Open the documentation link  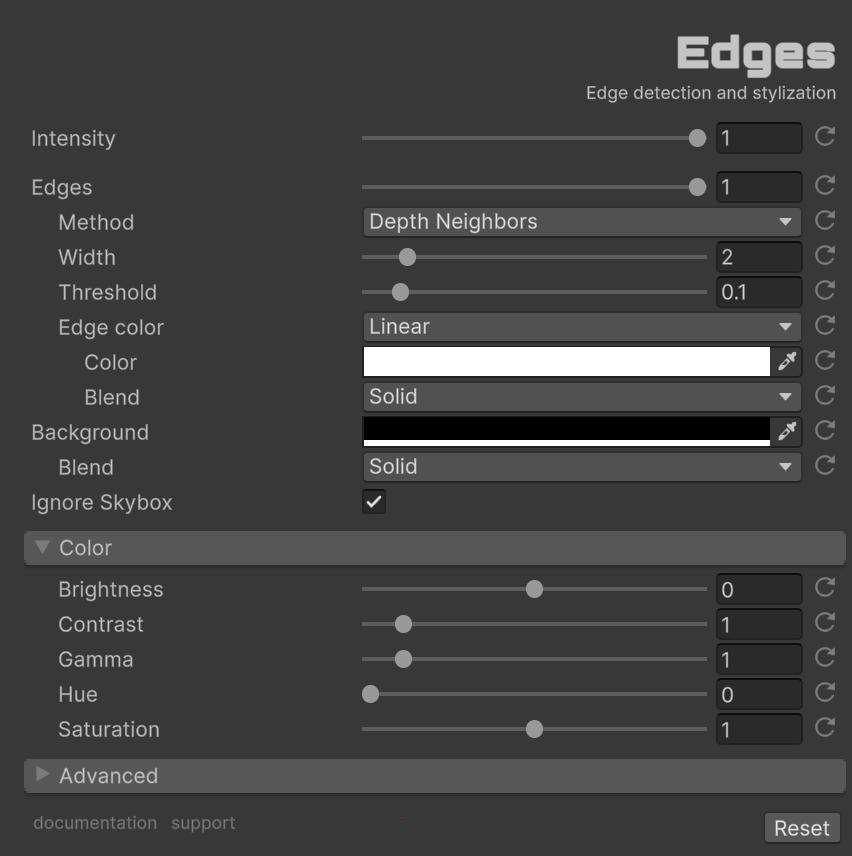point(95,823)
